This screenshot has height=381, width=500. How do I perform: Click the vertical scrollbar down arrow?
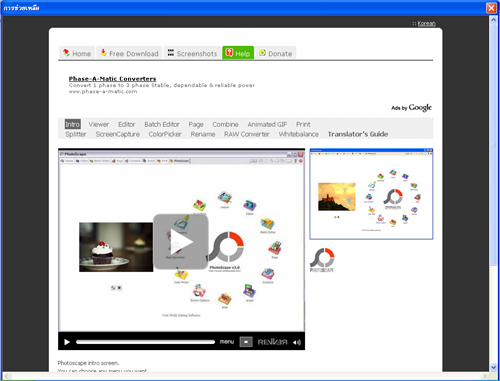click(494, 367)
